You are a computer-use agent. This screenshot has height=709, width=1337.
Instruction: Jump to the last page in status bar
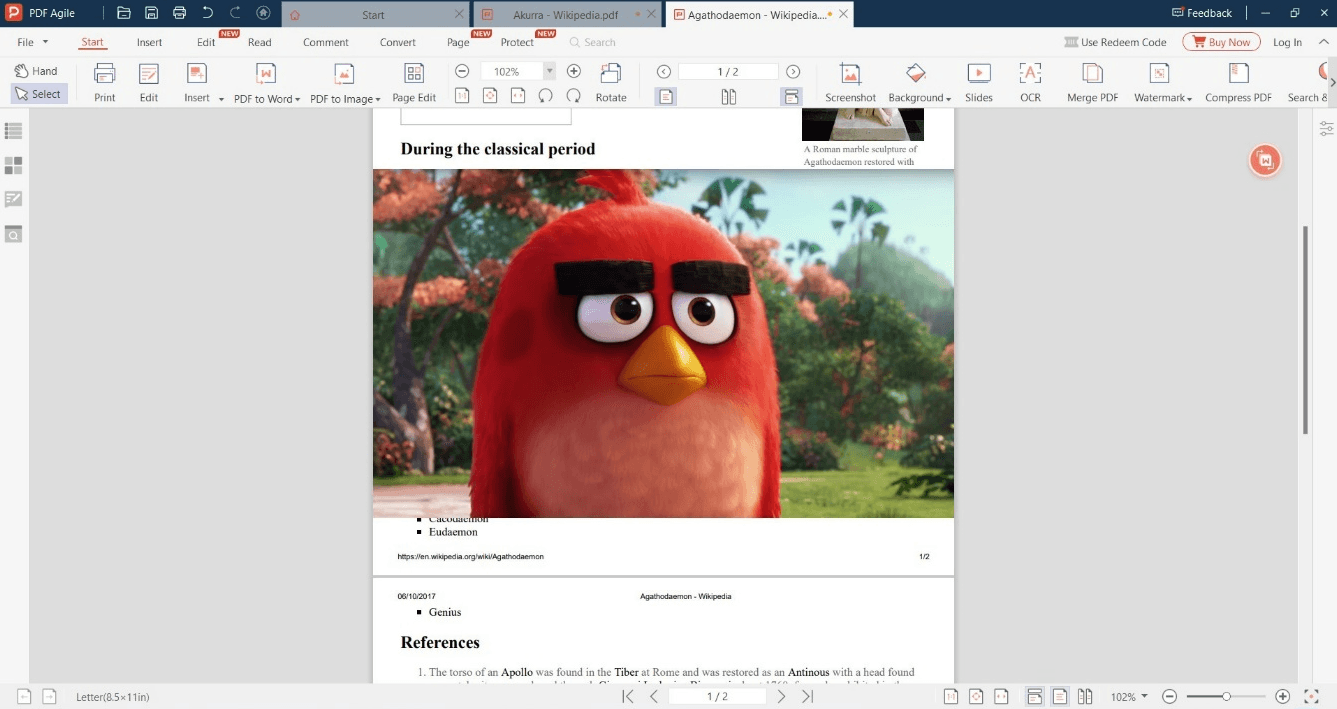coord(808,696)
